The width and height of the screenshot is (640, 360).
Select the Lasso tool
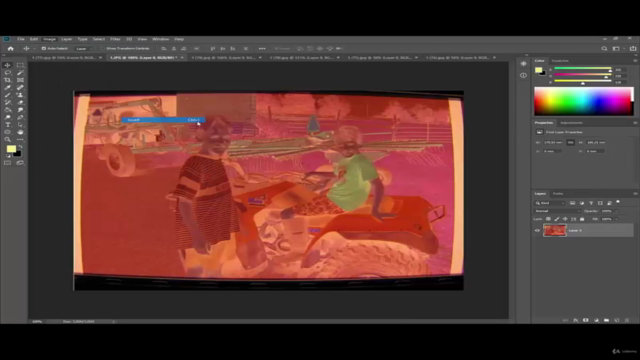click(x=7, y=73)
